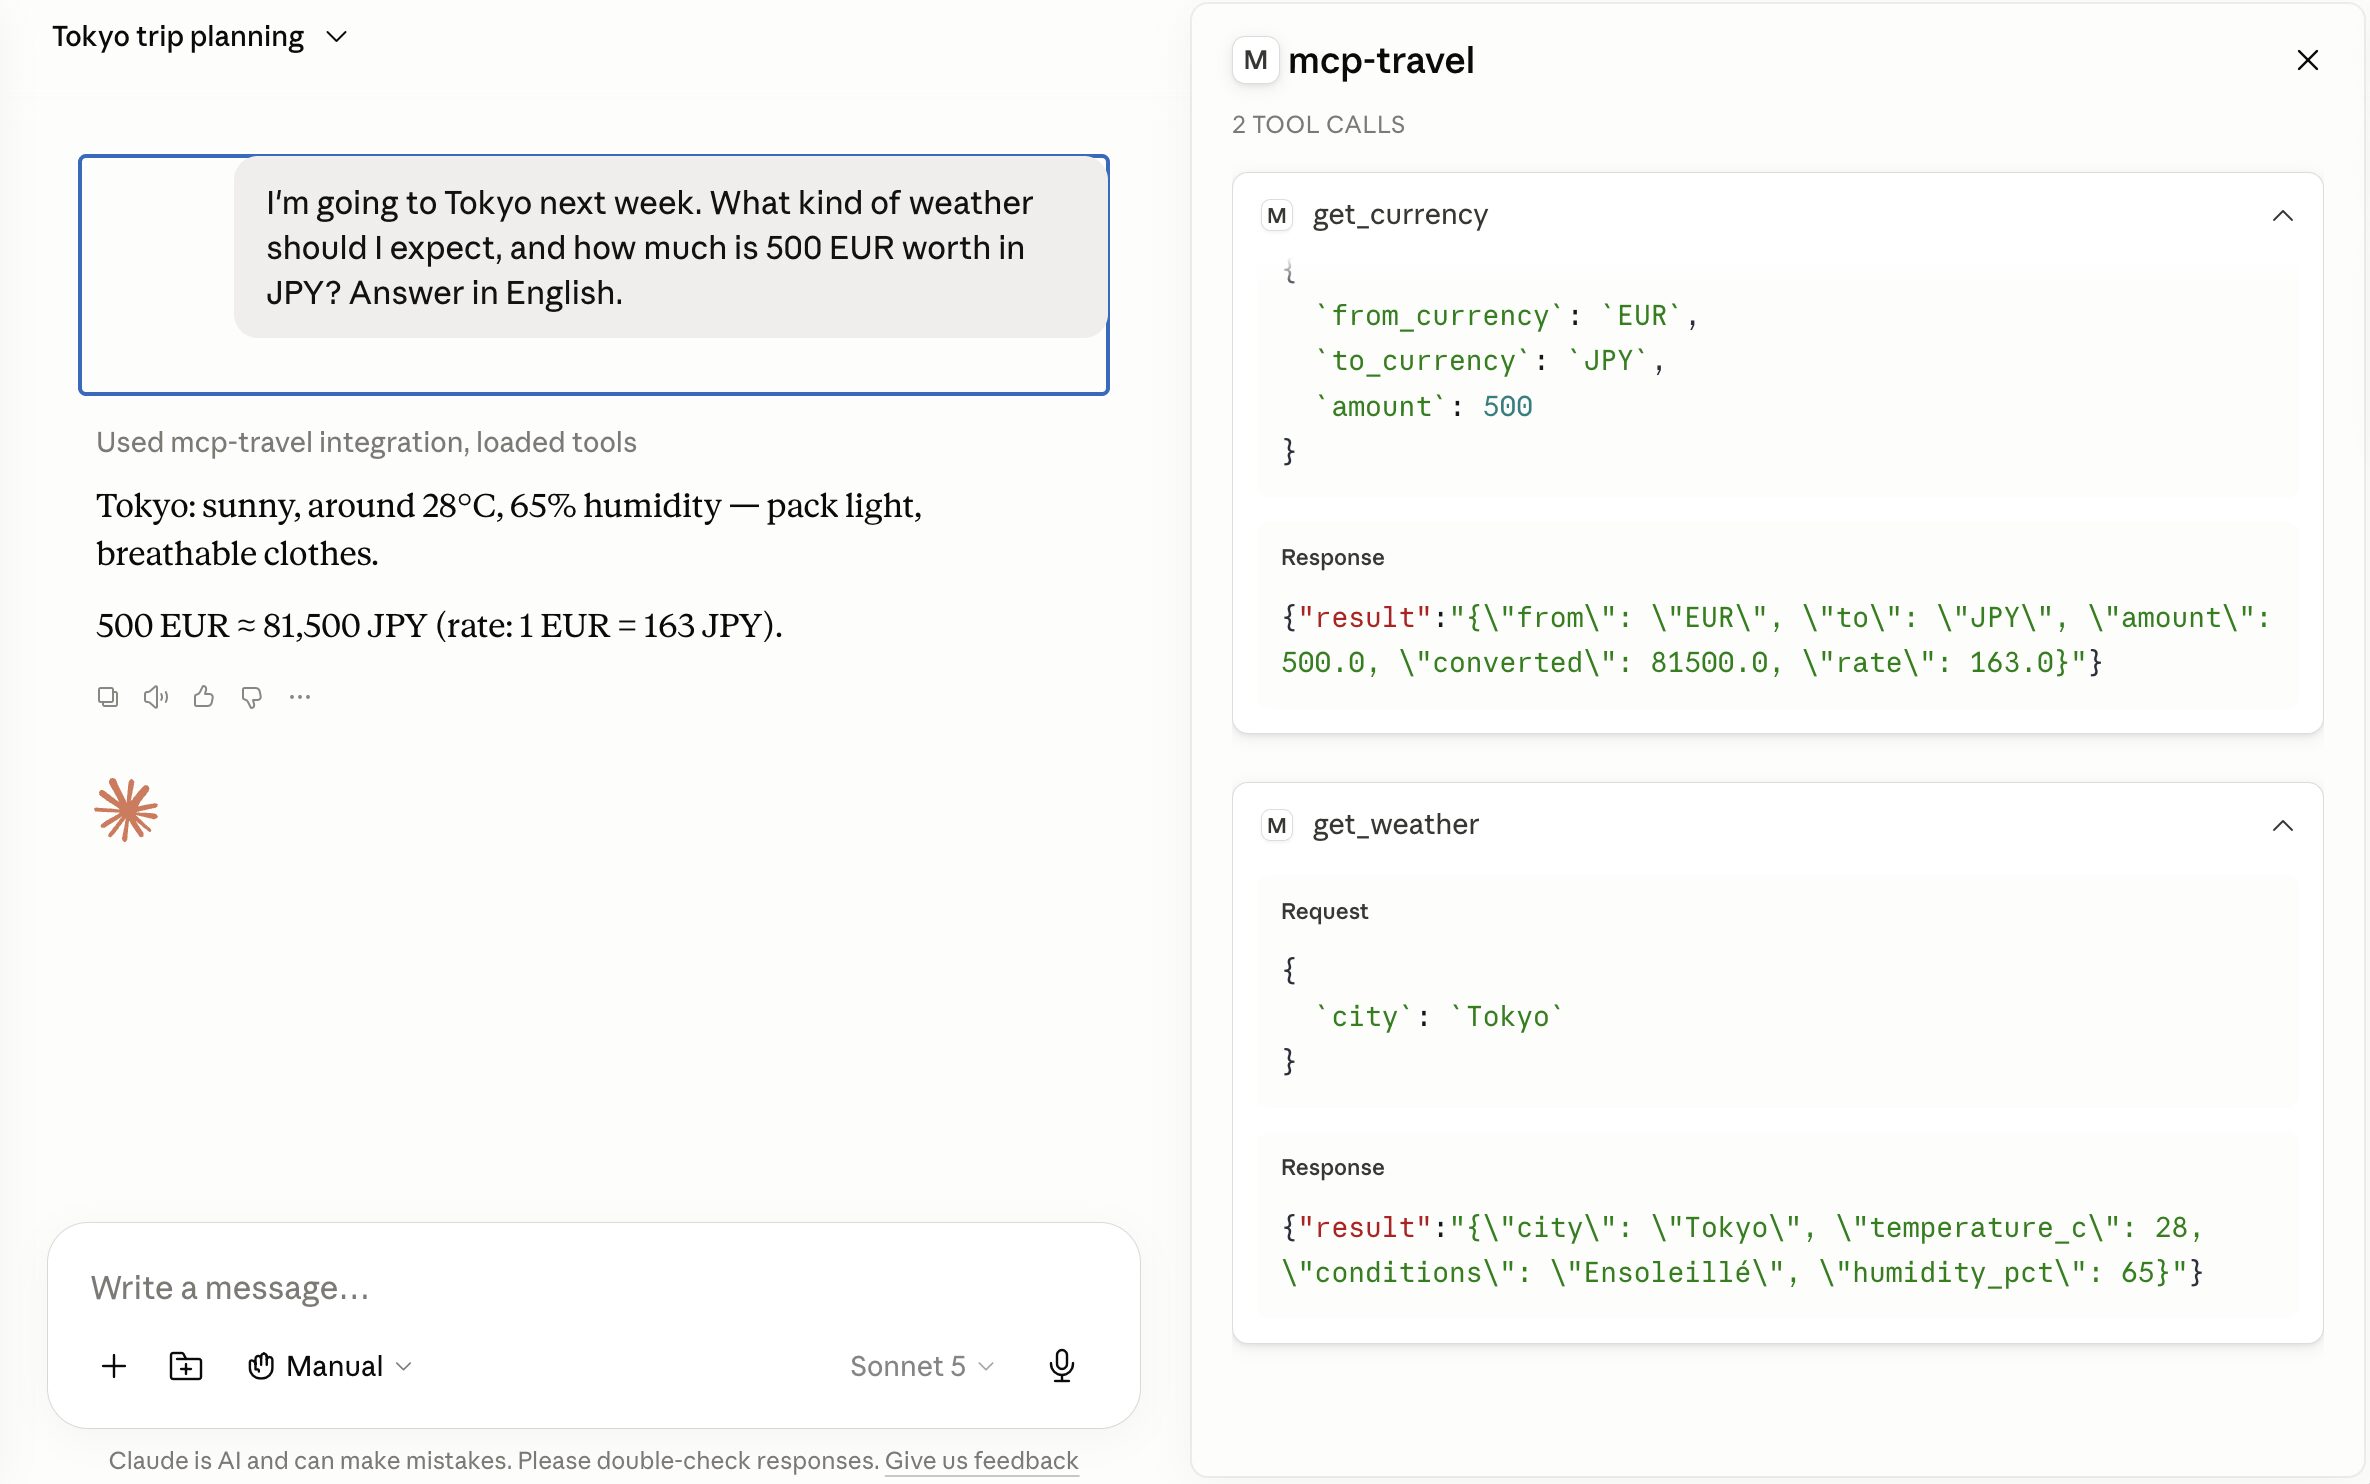Click the `from_currency`: `EUR` line
Screen dimensions: 2370x1484
1506,316
